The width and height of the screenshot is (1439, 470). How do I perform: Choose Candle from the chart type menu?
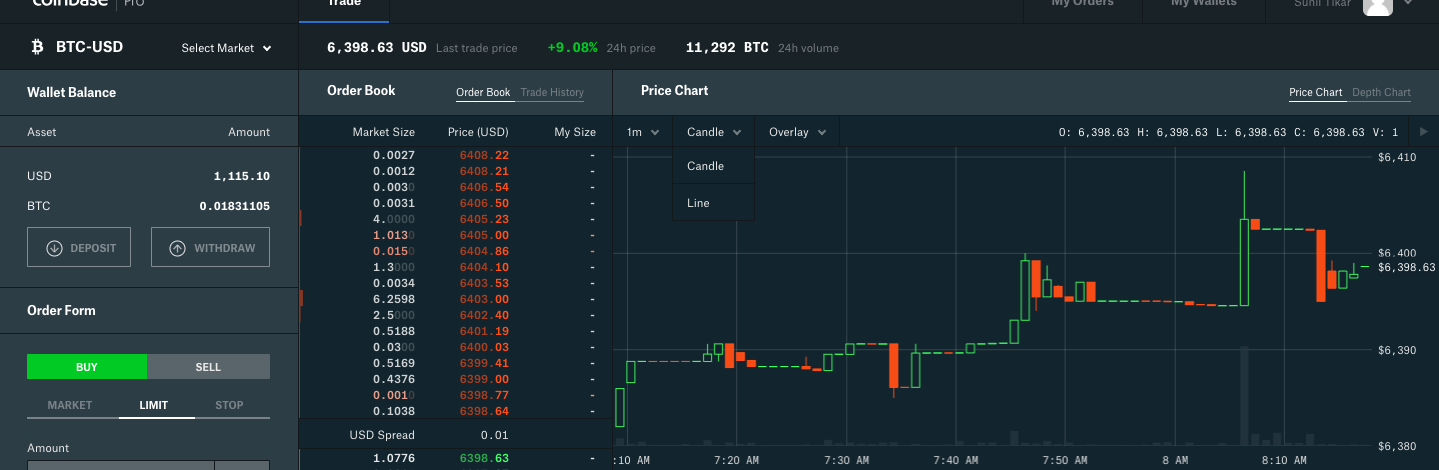coord(705,166)
